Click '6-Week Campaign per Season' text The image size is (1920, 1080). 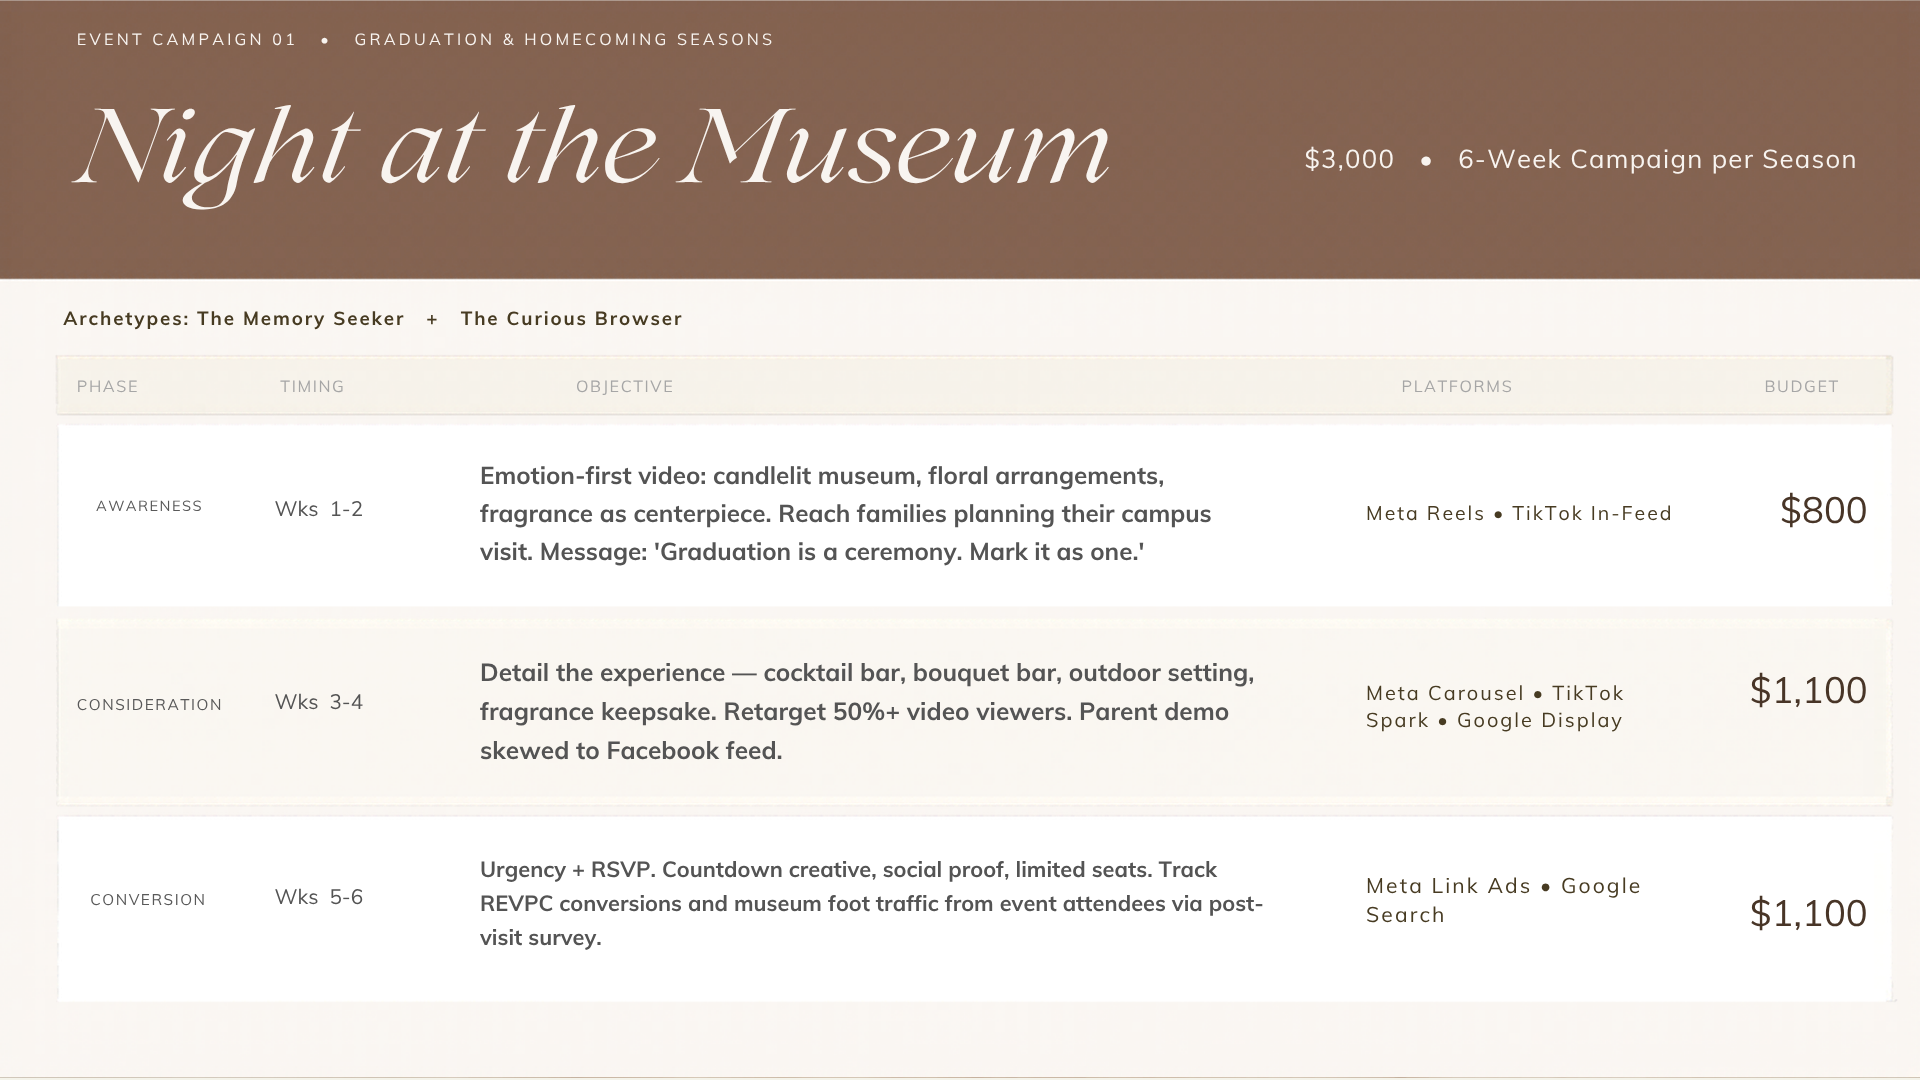pos(1657,160)
